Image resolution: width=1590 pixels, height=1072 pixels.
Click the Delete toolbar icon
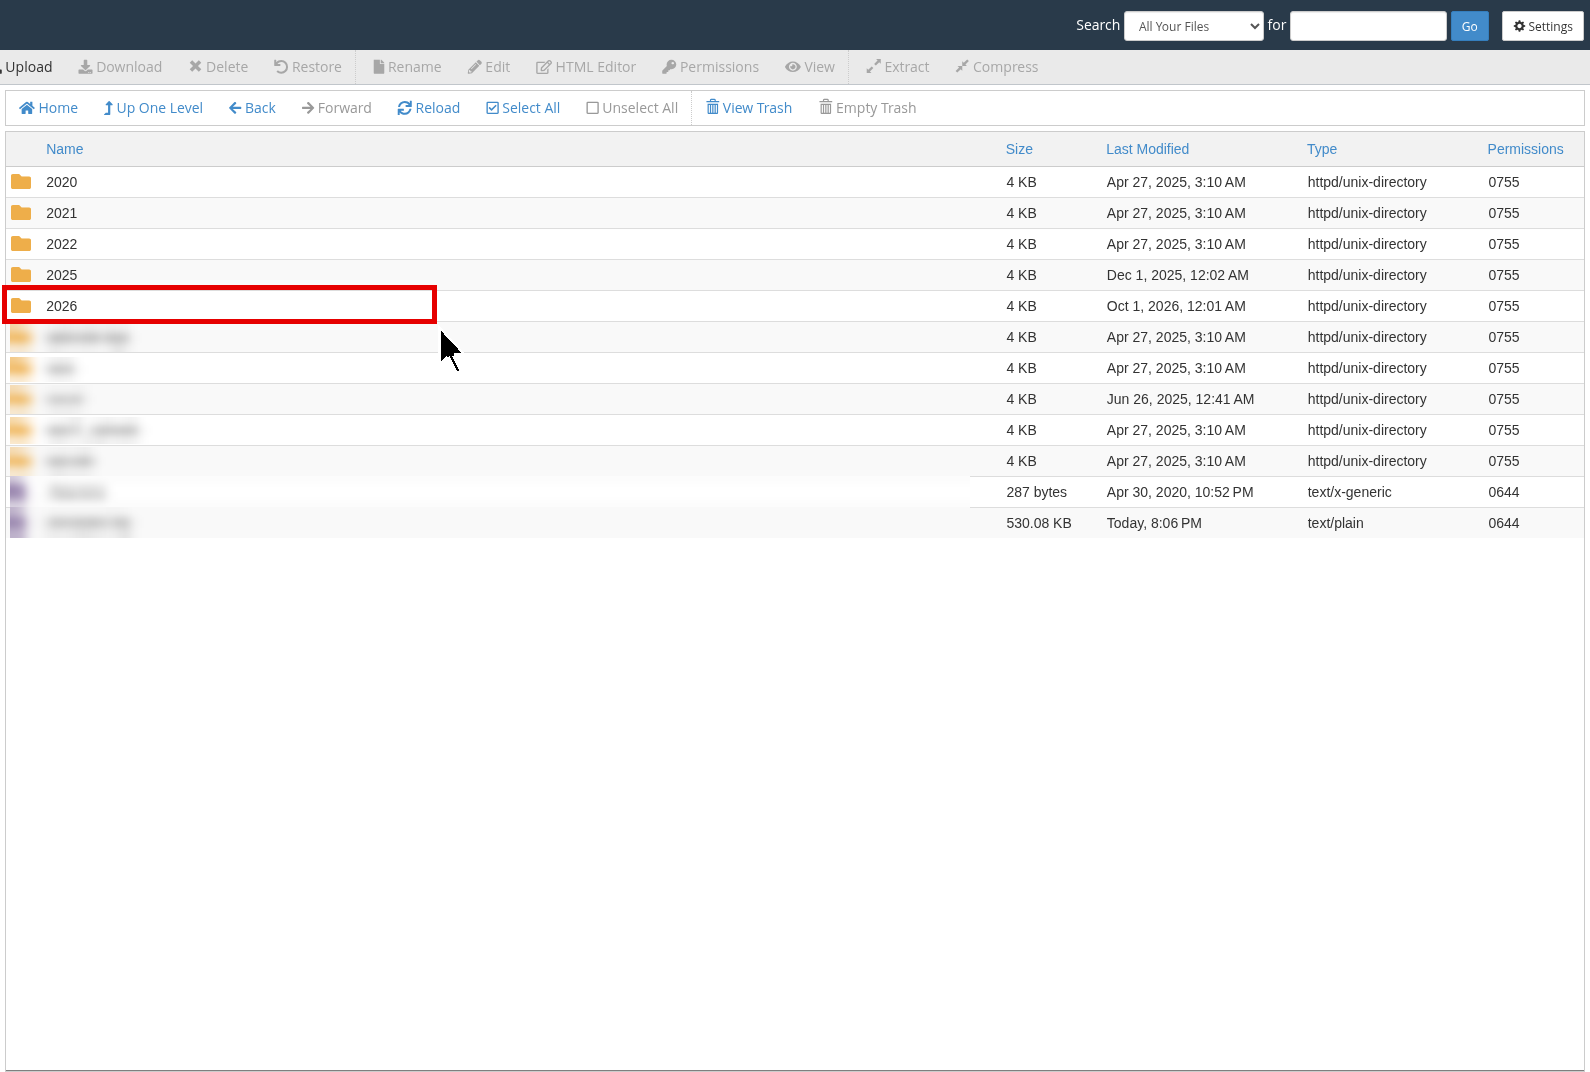click(218, 67)
